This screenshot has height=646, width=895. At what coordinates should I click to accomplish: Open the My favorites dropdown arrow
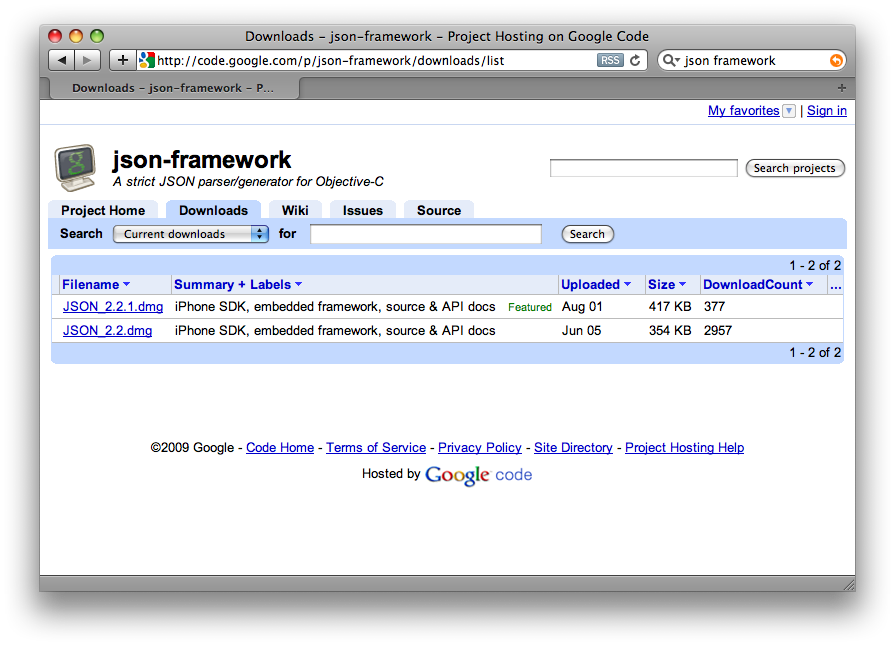(x=789, y=111)
